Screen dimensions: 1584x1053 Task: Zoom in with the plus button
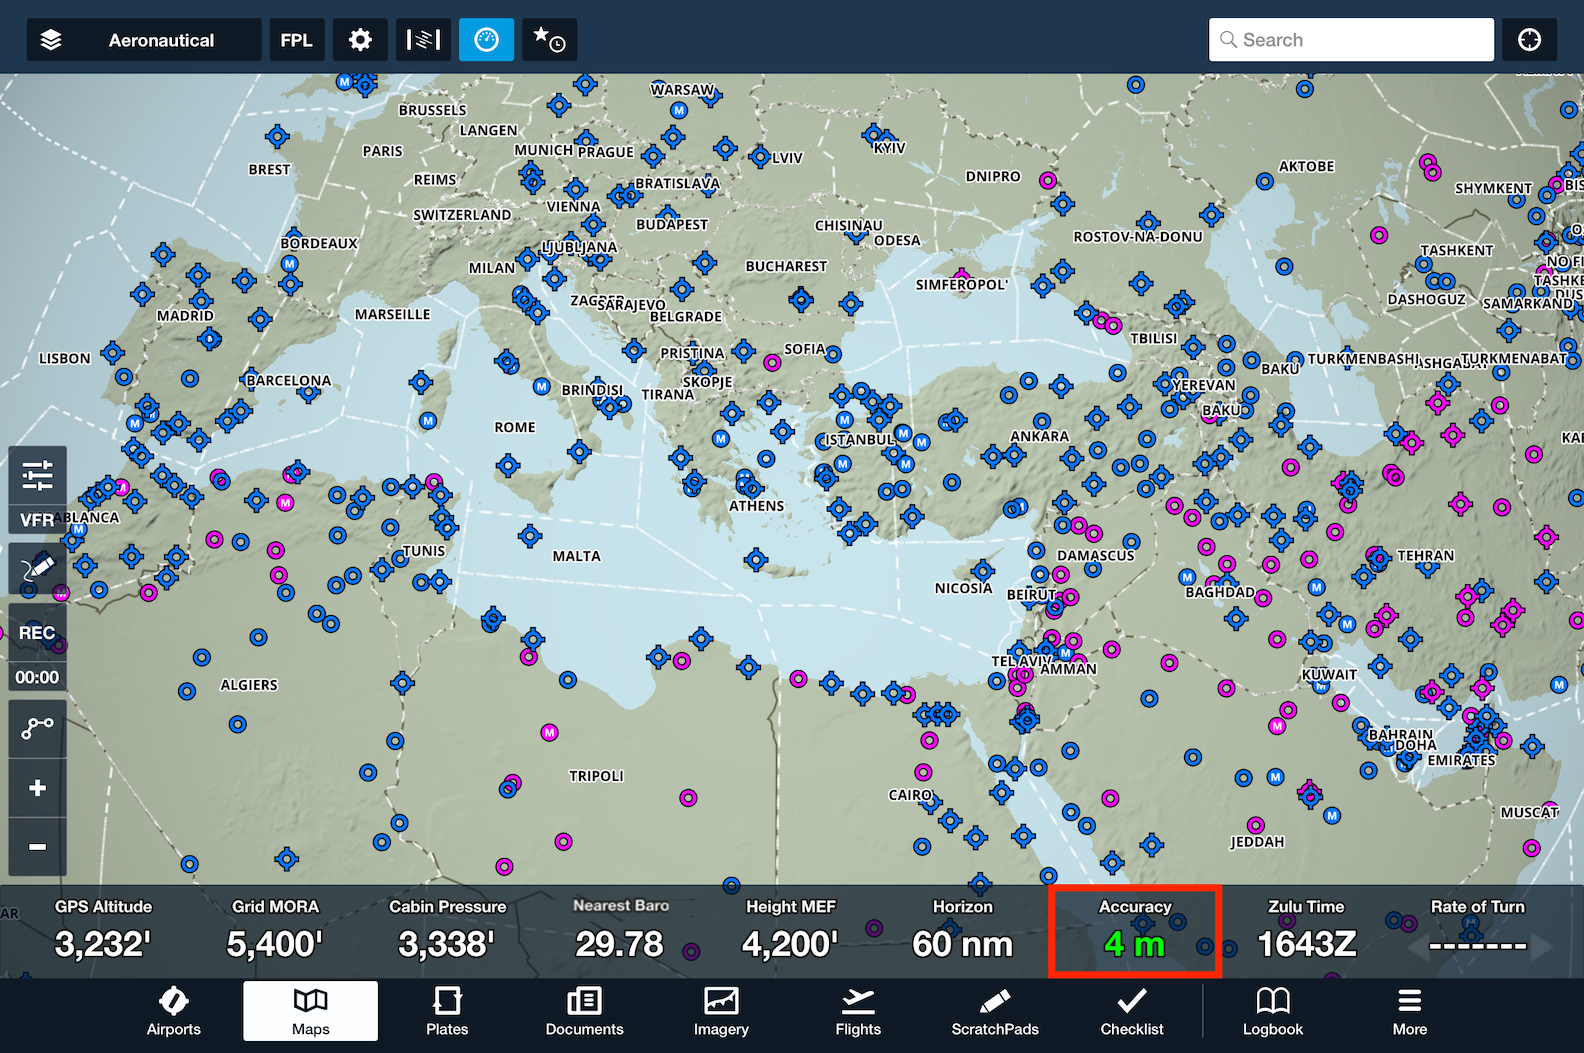coord(38,788)
